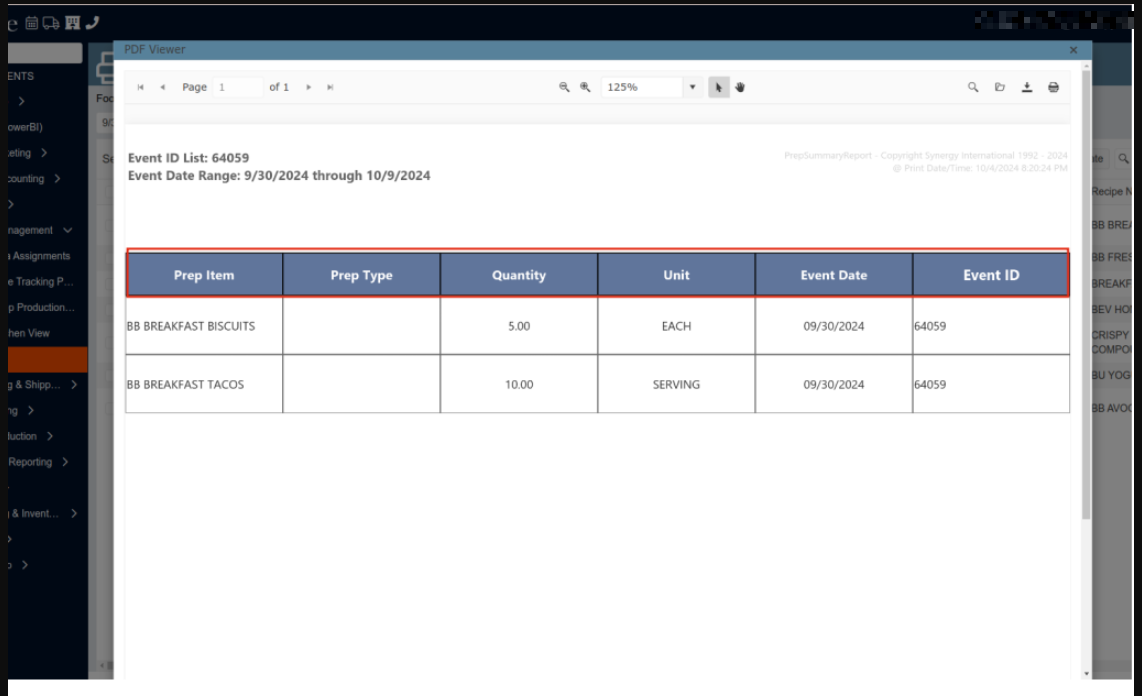Click the calendar icon in top bar
1142x696 pixels.
coord(32,22)
